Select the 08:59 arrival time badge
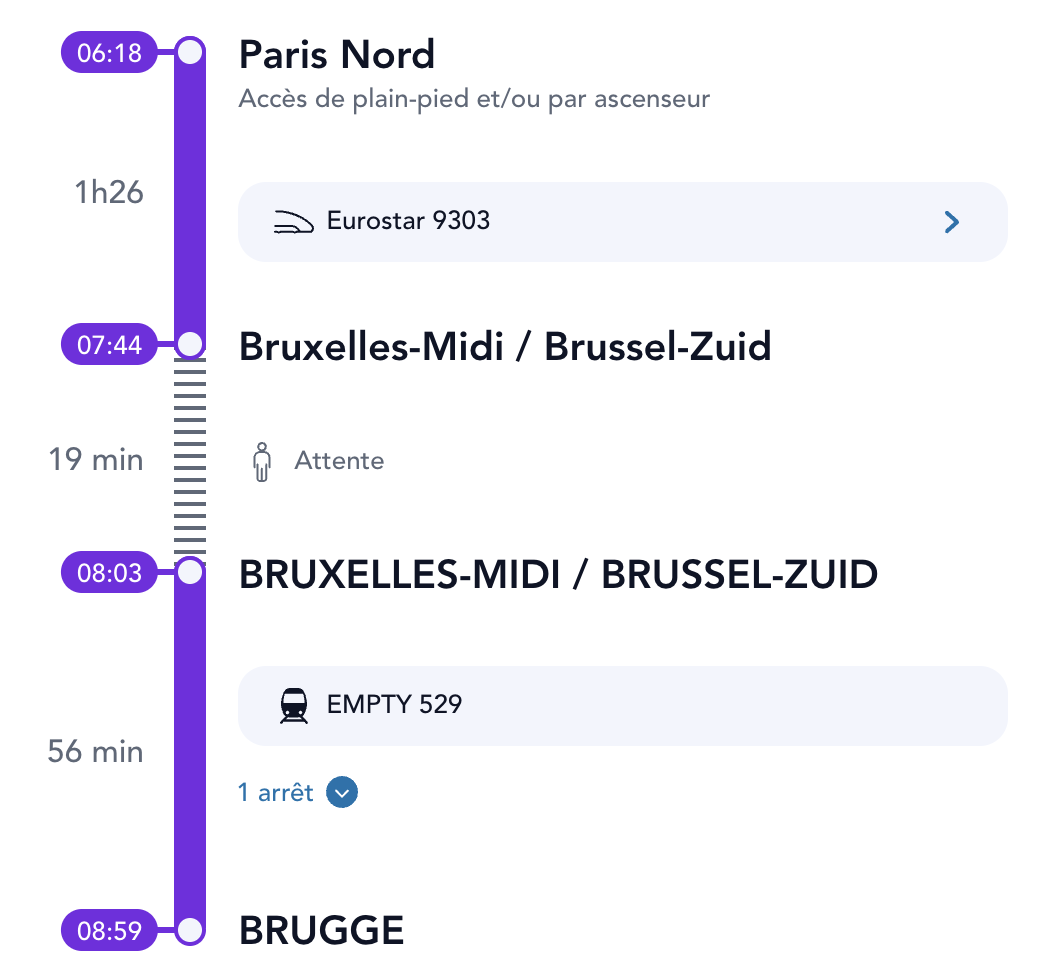The width and height of the screenshot is (1040, 976). [109, 930]
